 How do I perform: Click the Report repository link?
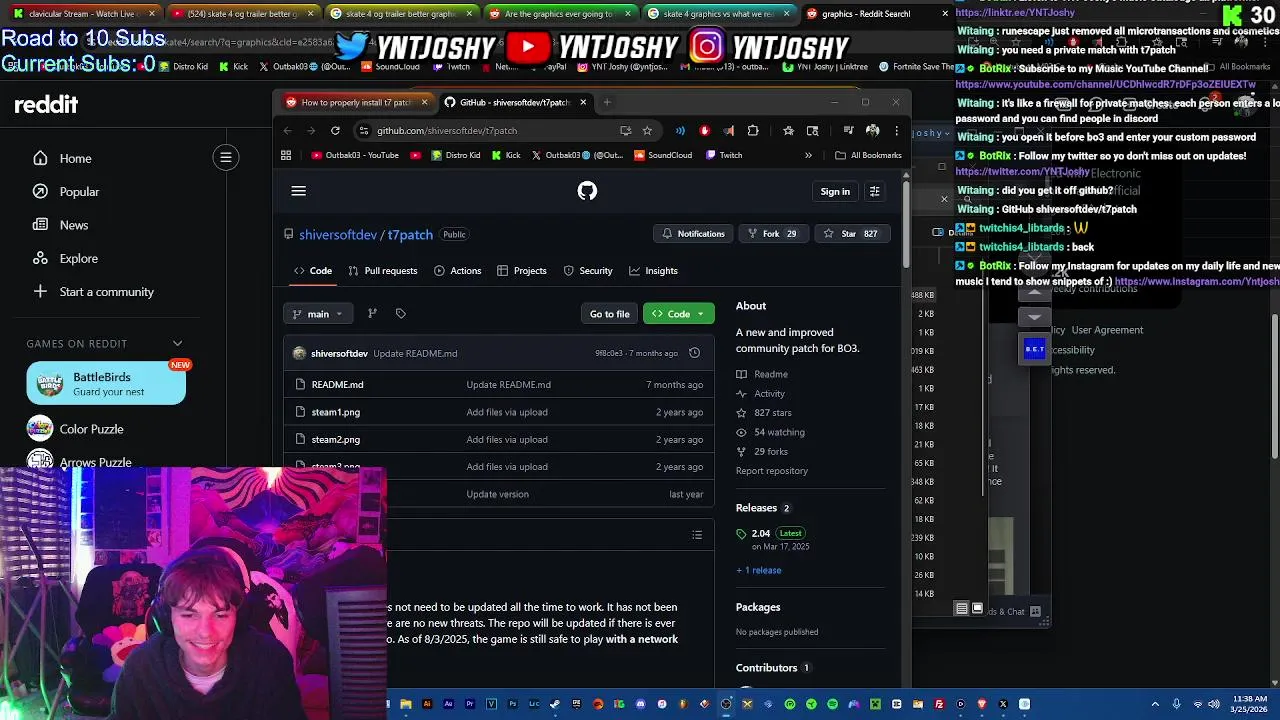click(x=772, y=471)
